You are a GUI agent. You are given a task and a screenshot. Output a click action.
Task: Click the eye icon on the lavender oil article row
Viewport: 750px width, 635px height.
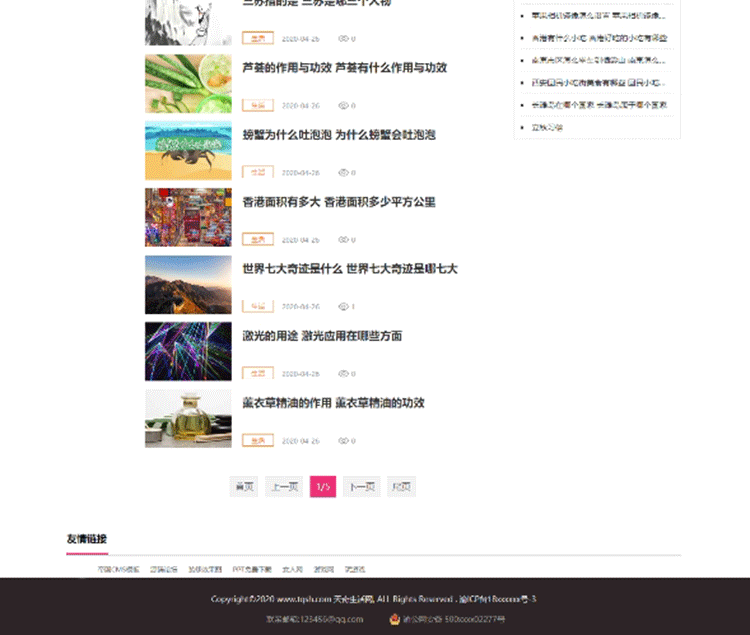(x=343, y=440)
